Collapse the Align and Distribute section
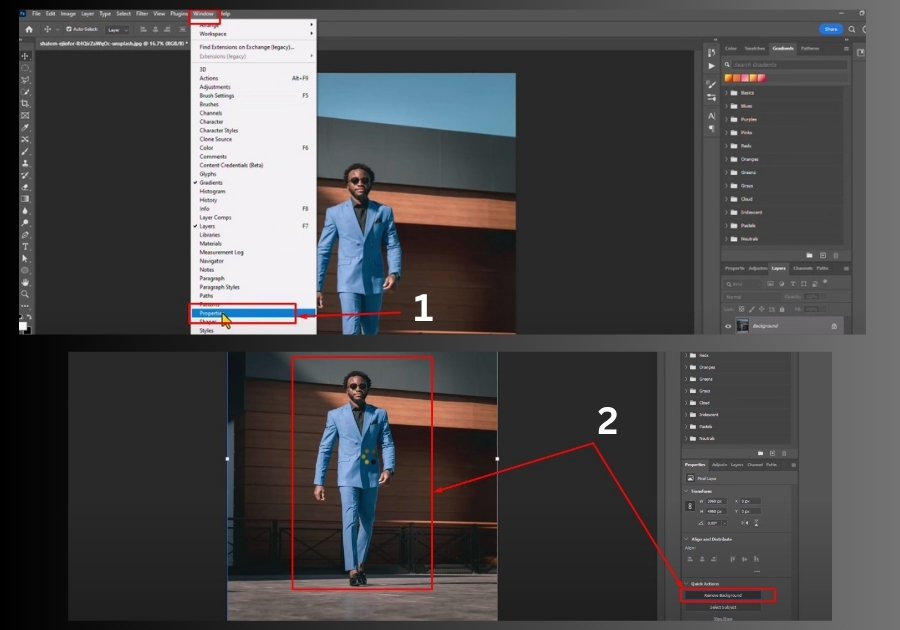This screenshot has width=900, height=630. click(x=686, y=539)
